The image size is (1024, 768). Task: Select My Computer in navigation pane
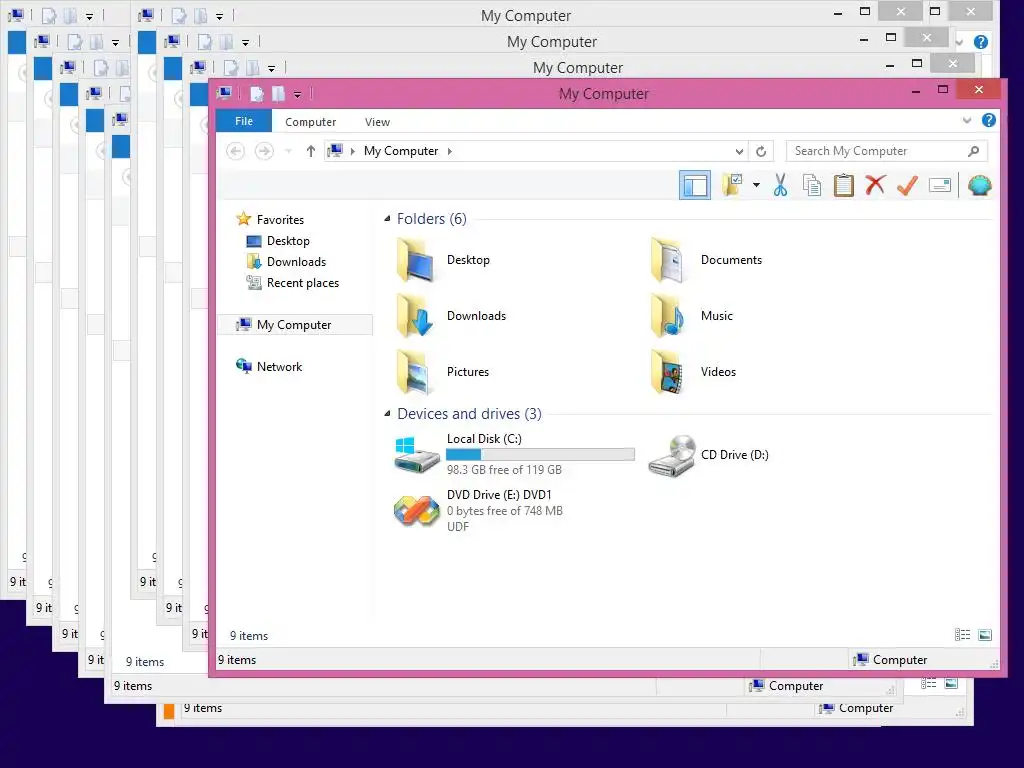(x=294, y=325)
